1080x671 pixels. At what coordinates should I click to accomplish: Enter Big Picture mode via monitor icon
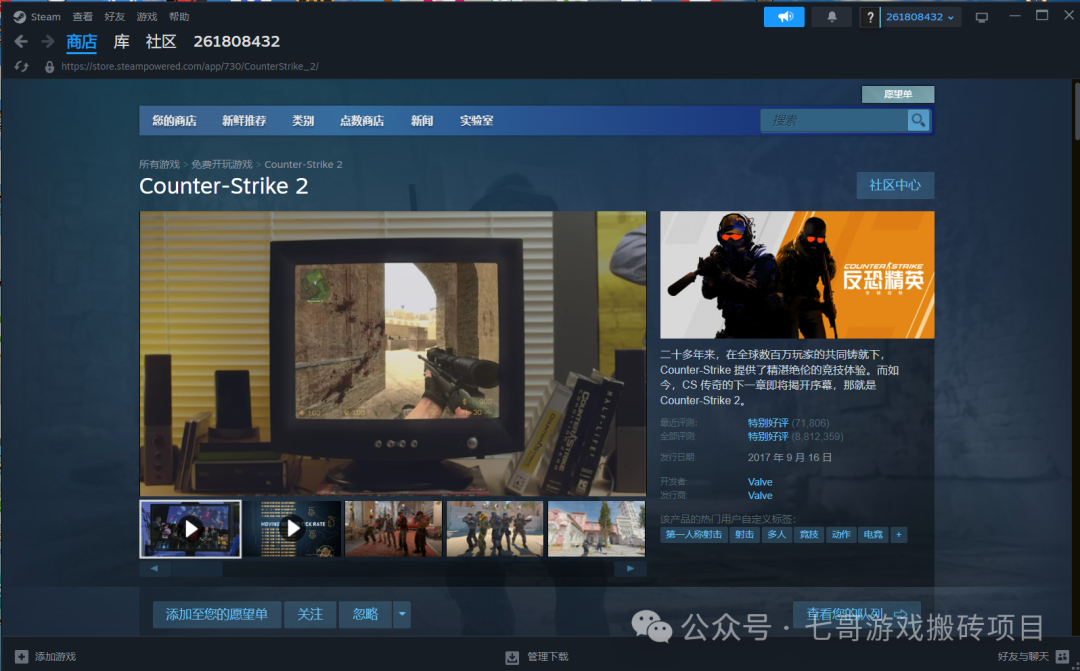(981, 17)
